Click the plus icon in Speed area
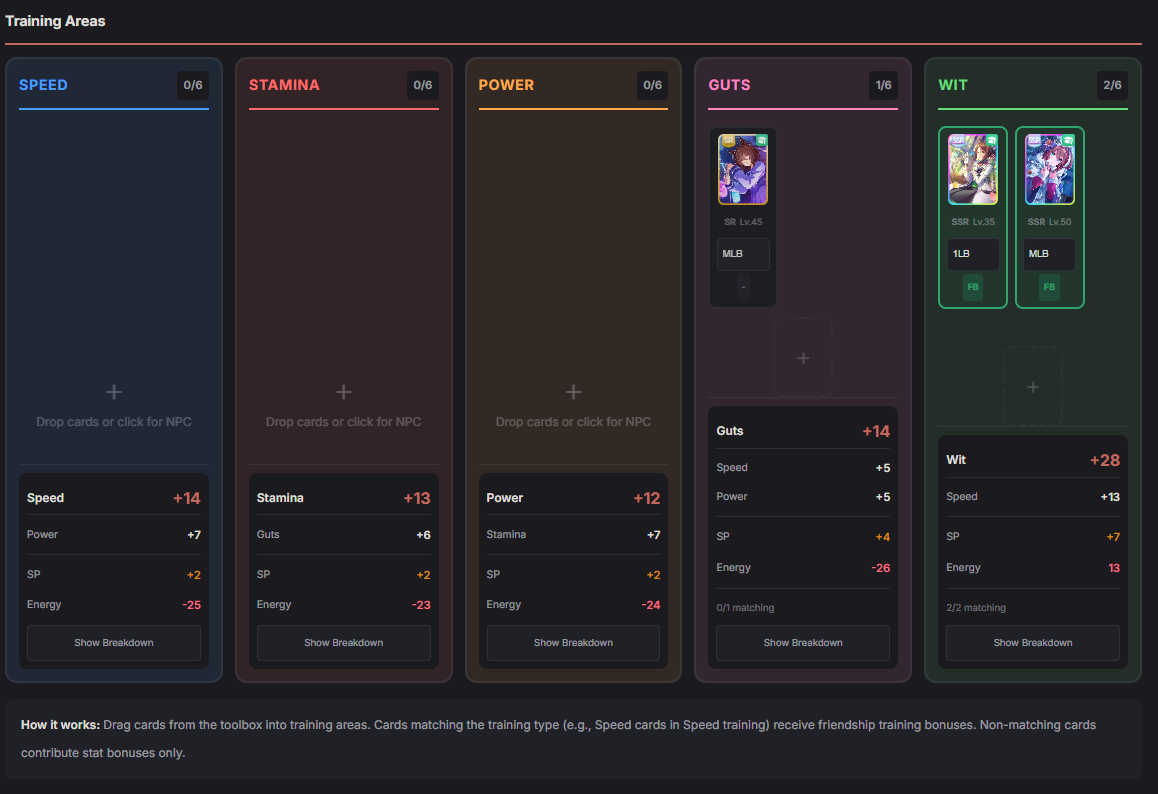Viewport: 1158px width, 794px height. click(x=114, y=391)
